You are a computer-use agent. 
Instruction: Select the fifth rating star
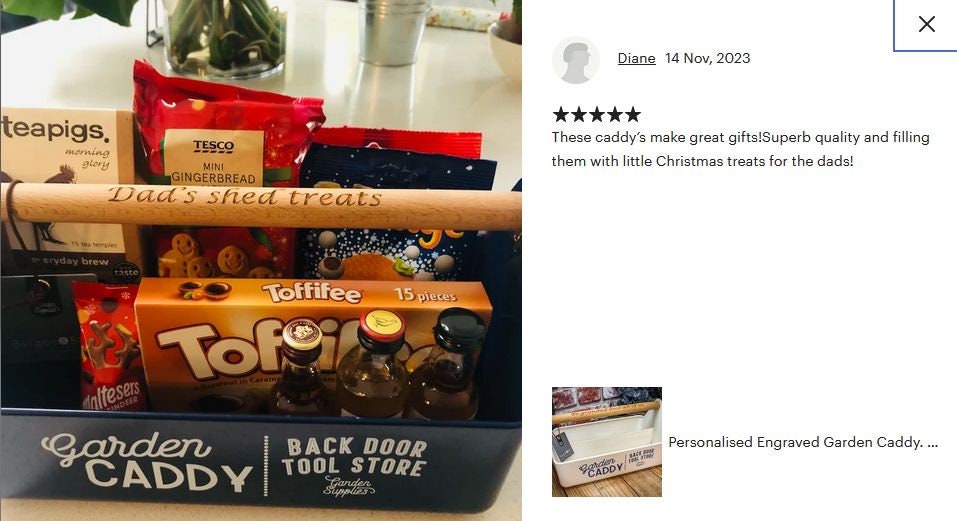633,115
